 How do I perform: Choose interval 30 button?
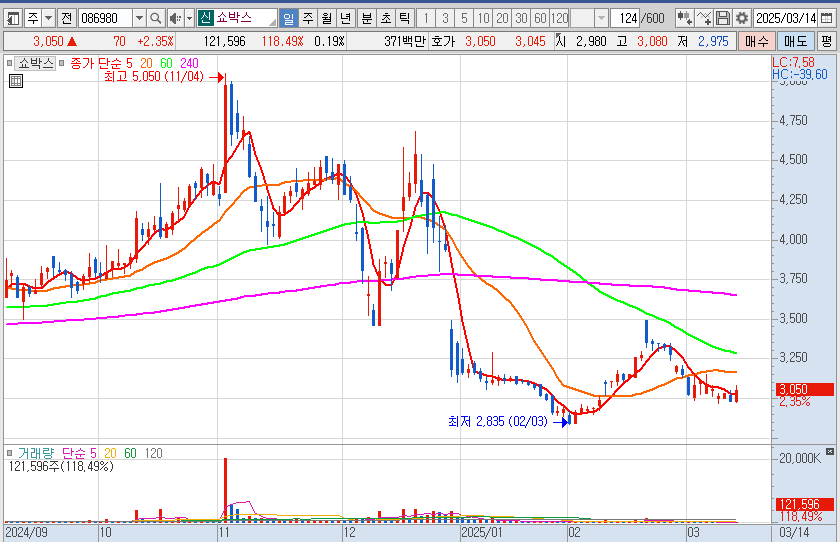point(521,19)
